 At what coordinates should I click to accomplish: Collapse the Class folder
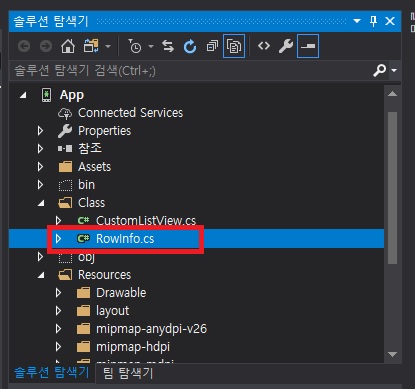point(41,203)
